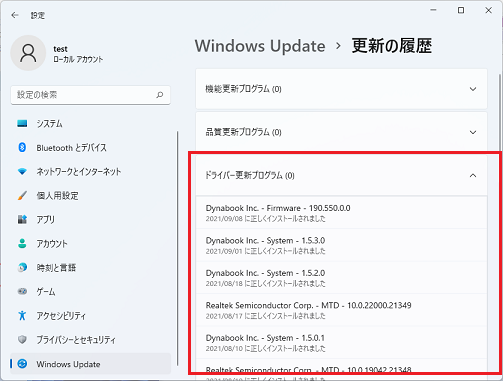The height and width of the screenshot is (381, 503).
Task: Select Dynabook System 1.5.2.0 entry
Action: (341, 277)
